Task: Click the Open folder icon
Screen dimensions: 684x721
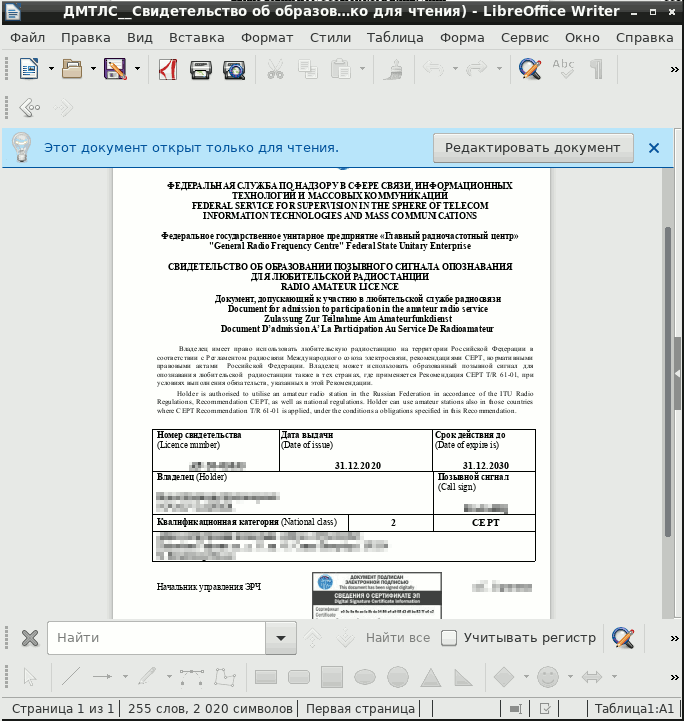Action: [x=72, y=69]
